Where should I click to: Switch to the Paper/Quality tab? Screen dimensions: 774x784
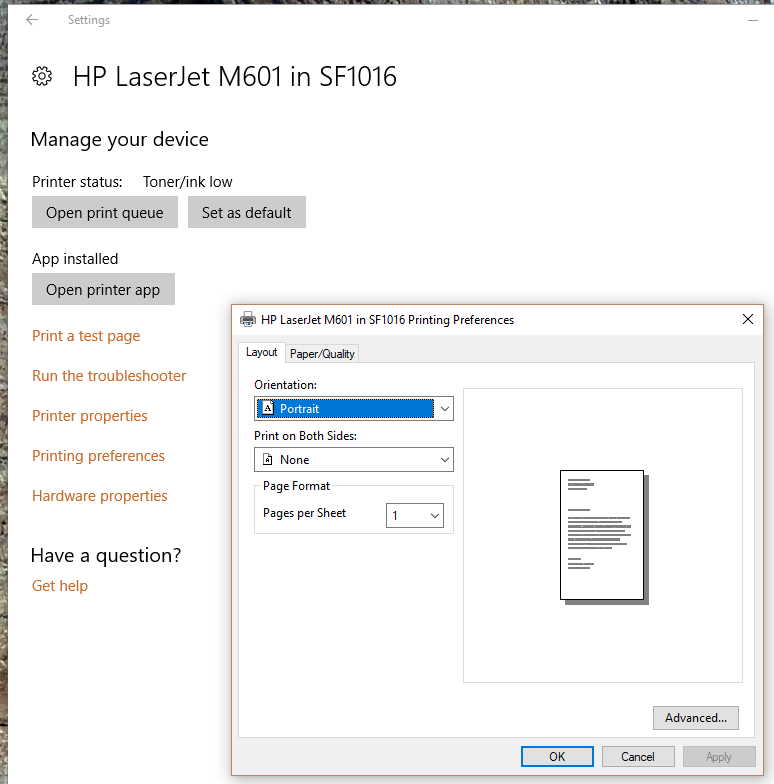[322, 354]
